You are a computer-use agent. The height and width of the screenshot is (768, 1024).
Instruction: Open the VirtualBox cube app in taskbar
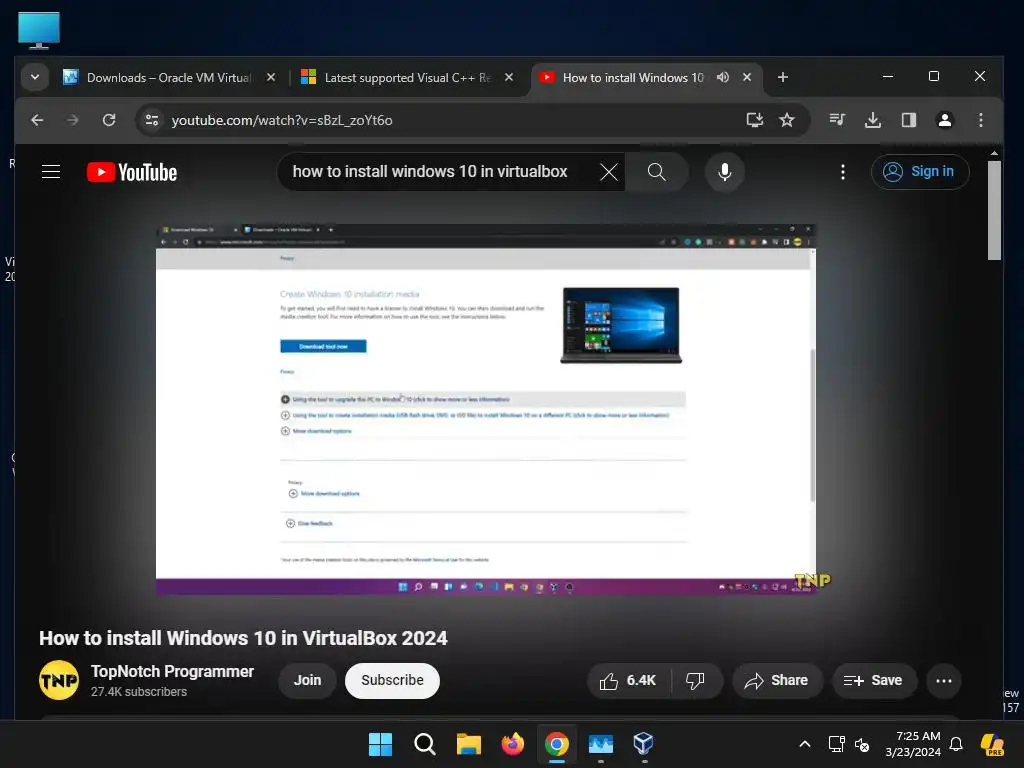[x=644, y=744]
